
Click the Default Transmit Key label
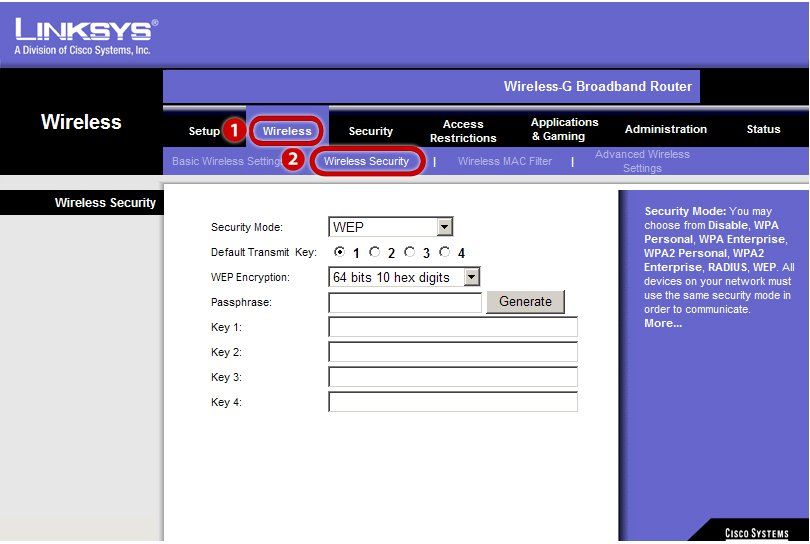pyautogui.click(x=263, y=252)
